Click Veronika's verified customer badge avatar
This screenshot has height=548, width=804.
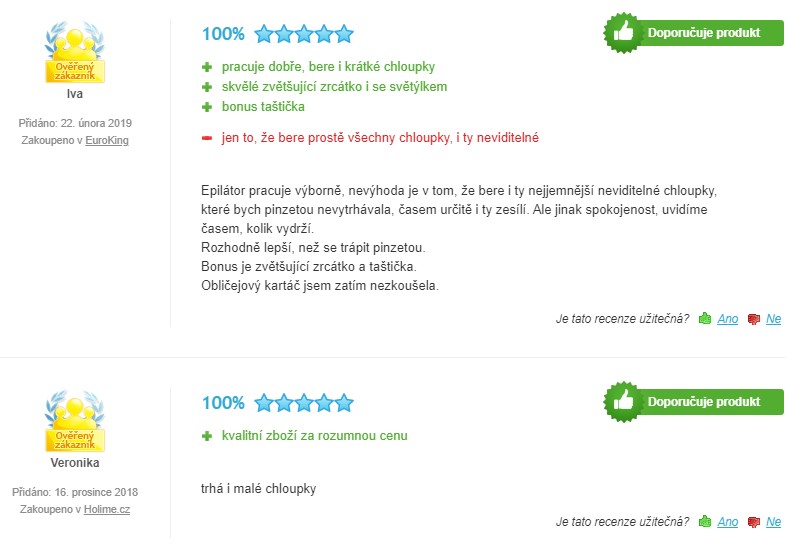[x=74, y=424]
